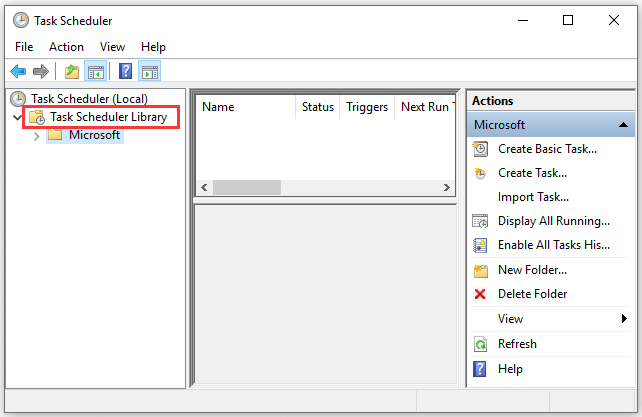This screenshot has height=417, width=642.
Task: Open the Help menu in the menu bar
Action: coord(153,47)
